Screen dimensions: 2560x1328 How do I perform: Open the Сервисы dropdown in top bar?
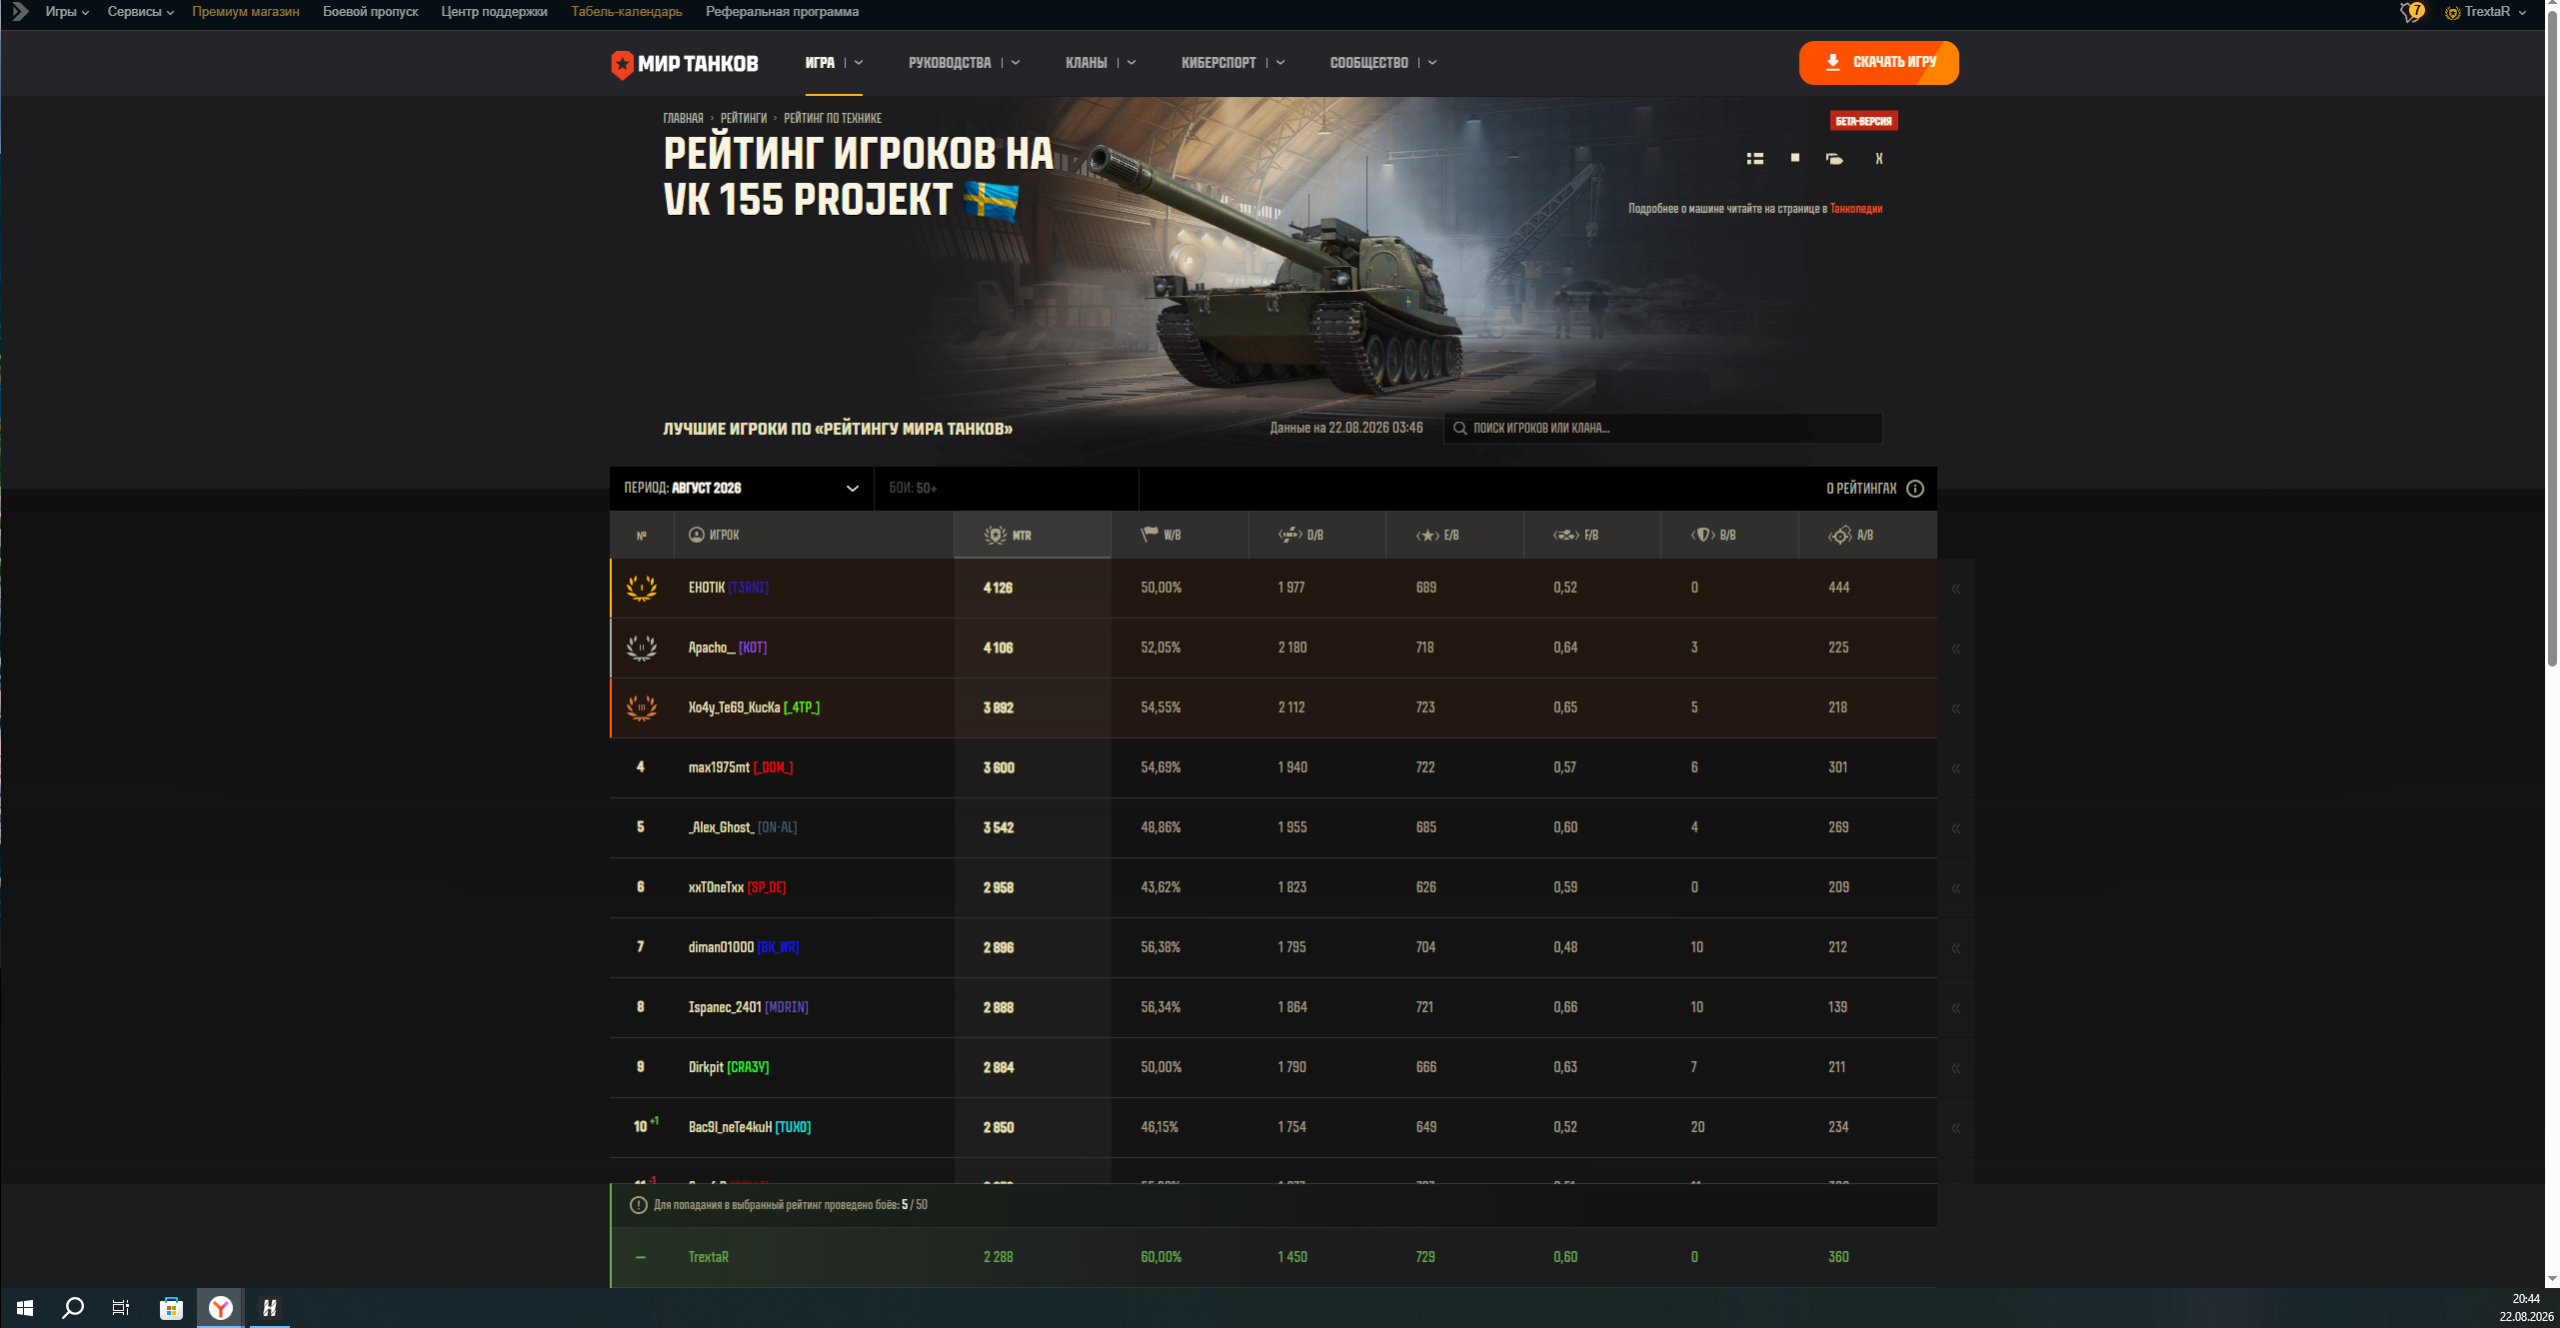[141, 12]
